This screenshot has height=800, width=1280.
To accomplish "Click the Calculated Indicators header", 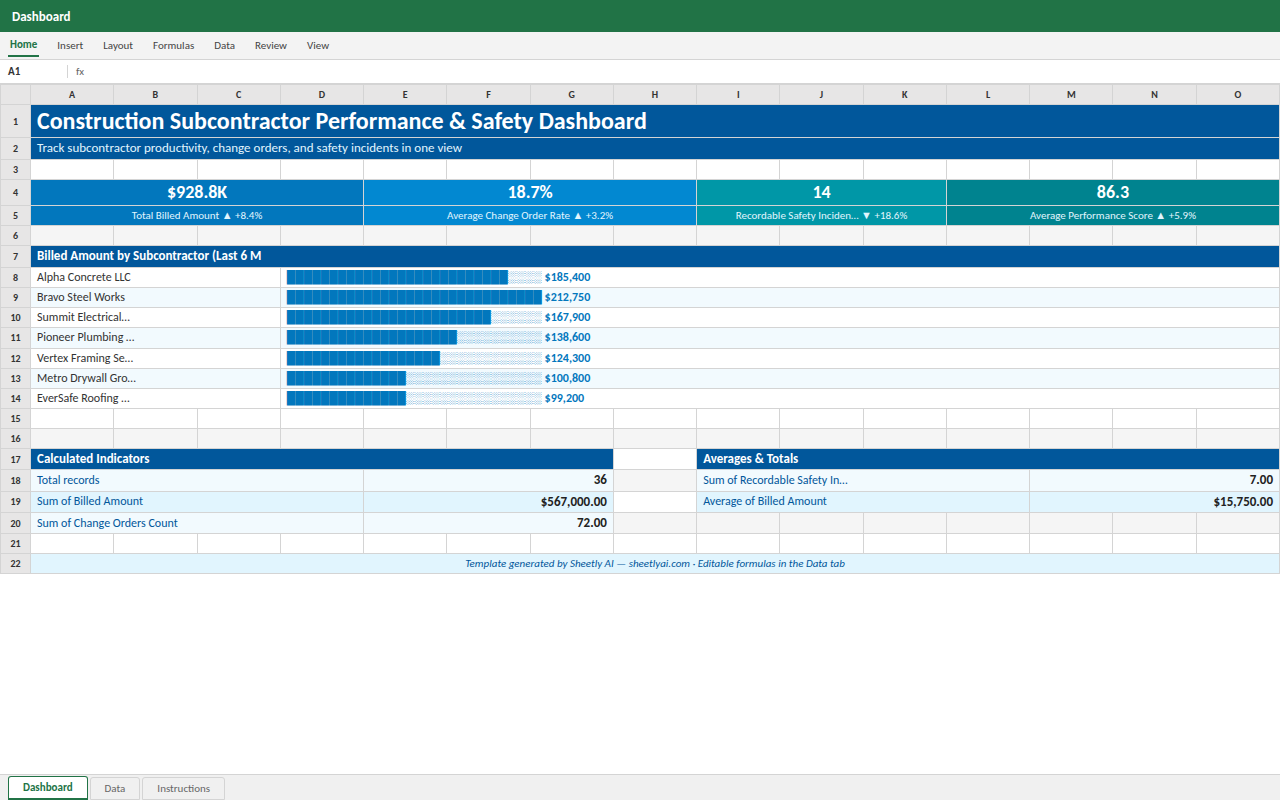I will [322, 459].
